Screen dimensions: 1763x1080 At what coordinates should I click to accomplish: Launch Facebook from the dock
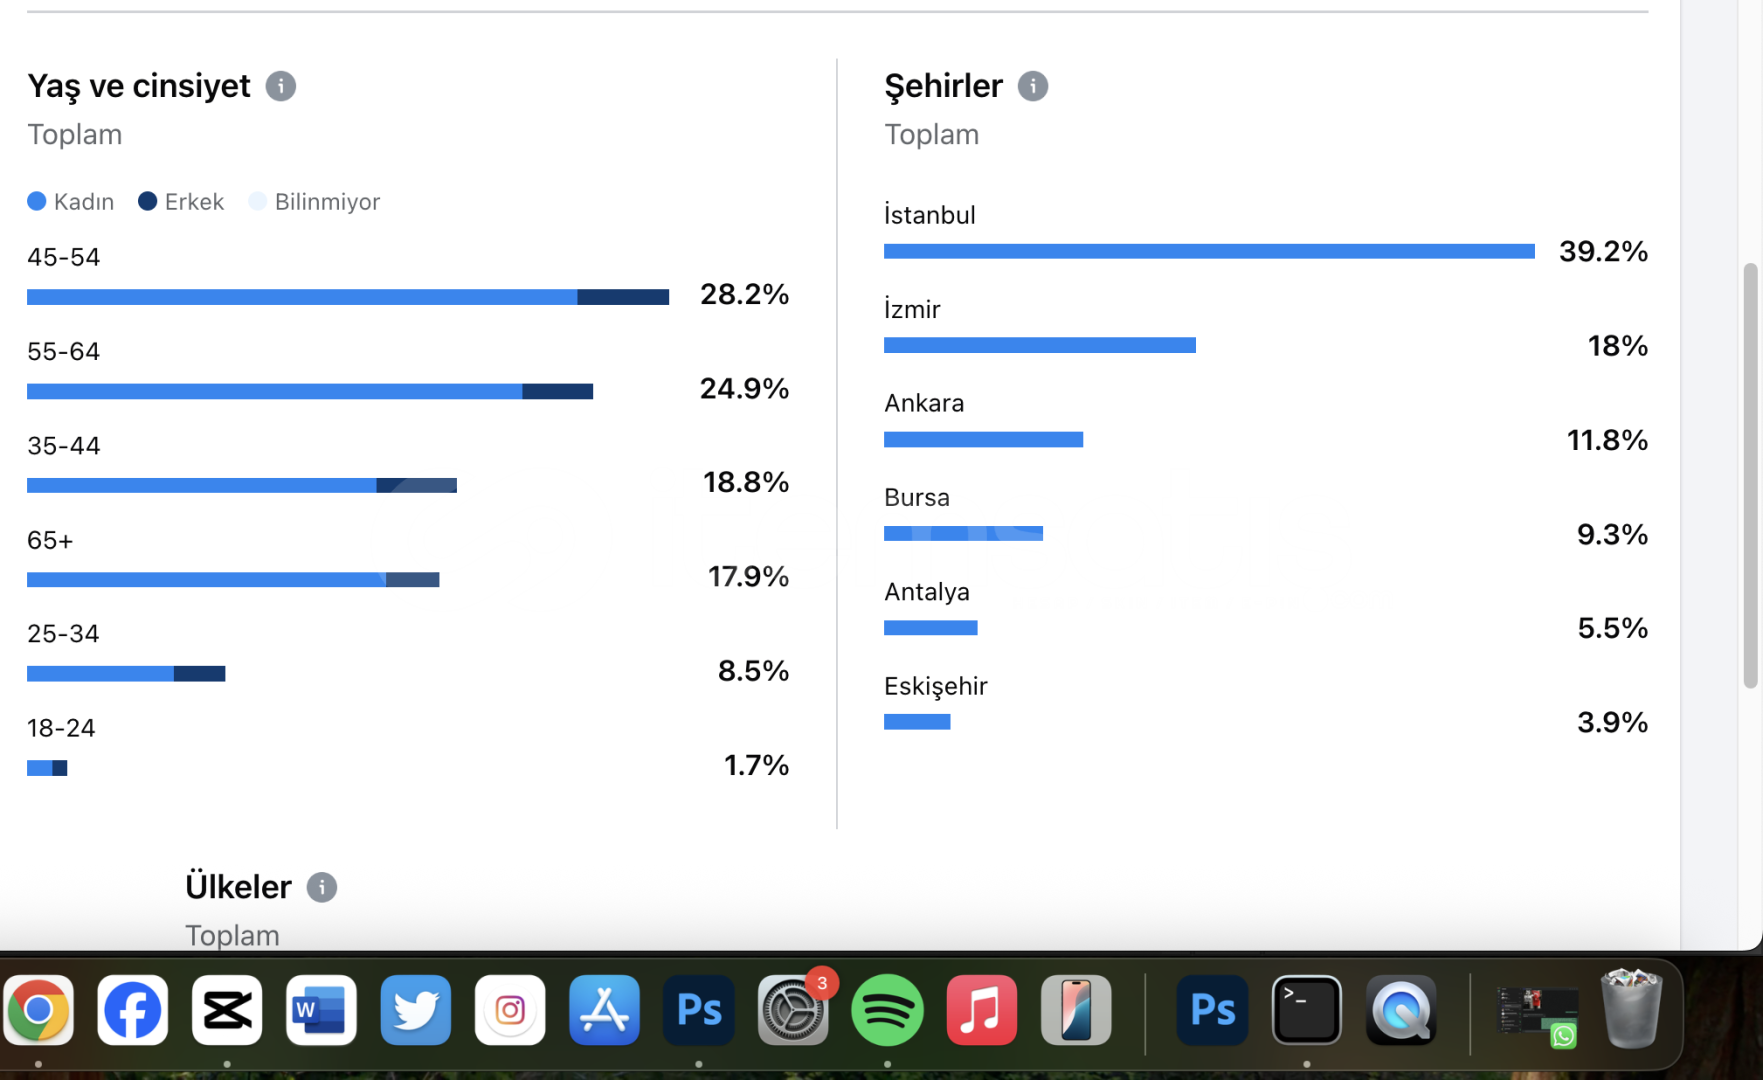[x=133, y=1010]
